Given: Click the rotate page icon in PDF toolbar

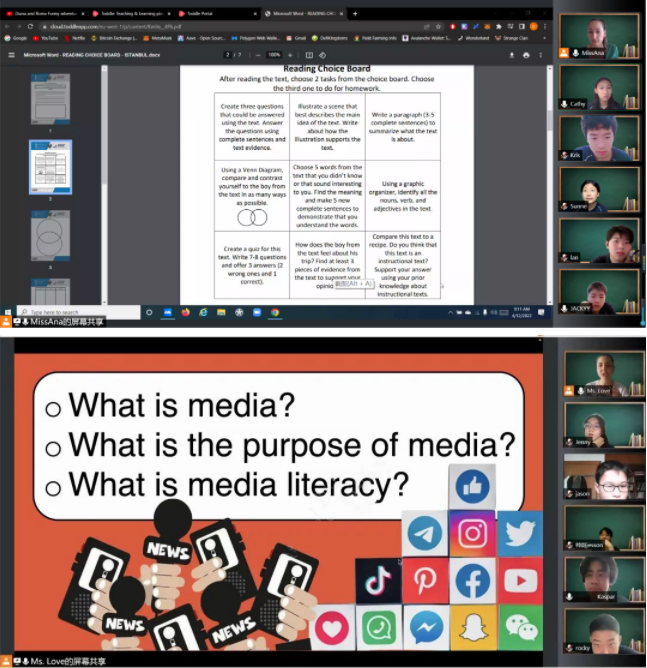Looking at the screenshot, I should point(322,55).
